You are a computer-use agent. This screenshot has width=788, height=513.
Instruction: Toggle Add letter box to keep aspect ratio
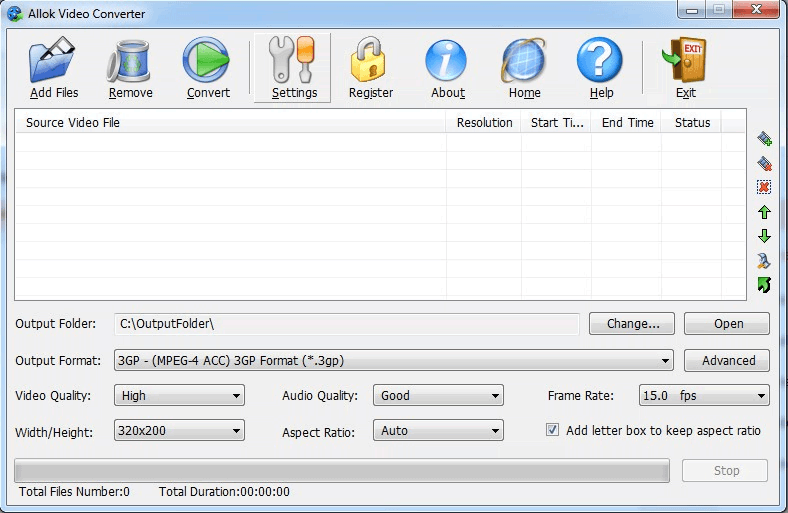552,430
